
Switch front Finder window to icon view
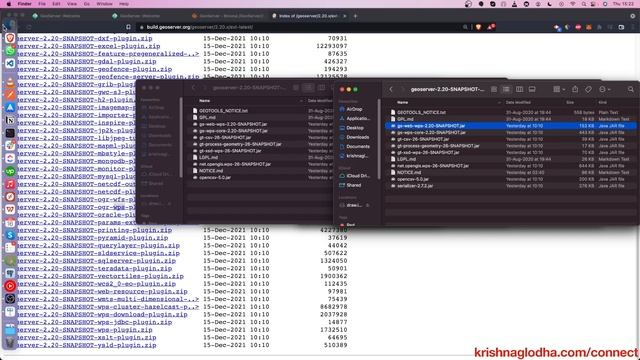494,89
